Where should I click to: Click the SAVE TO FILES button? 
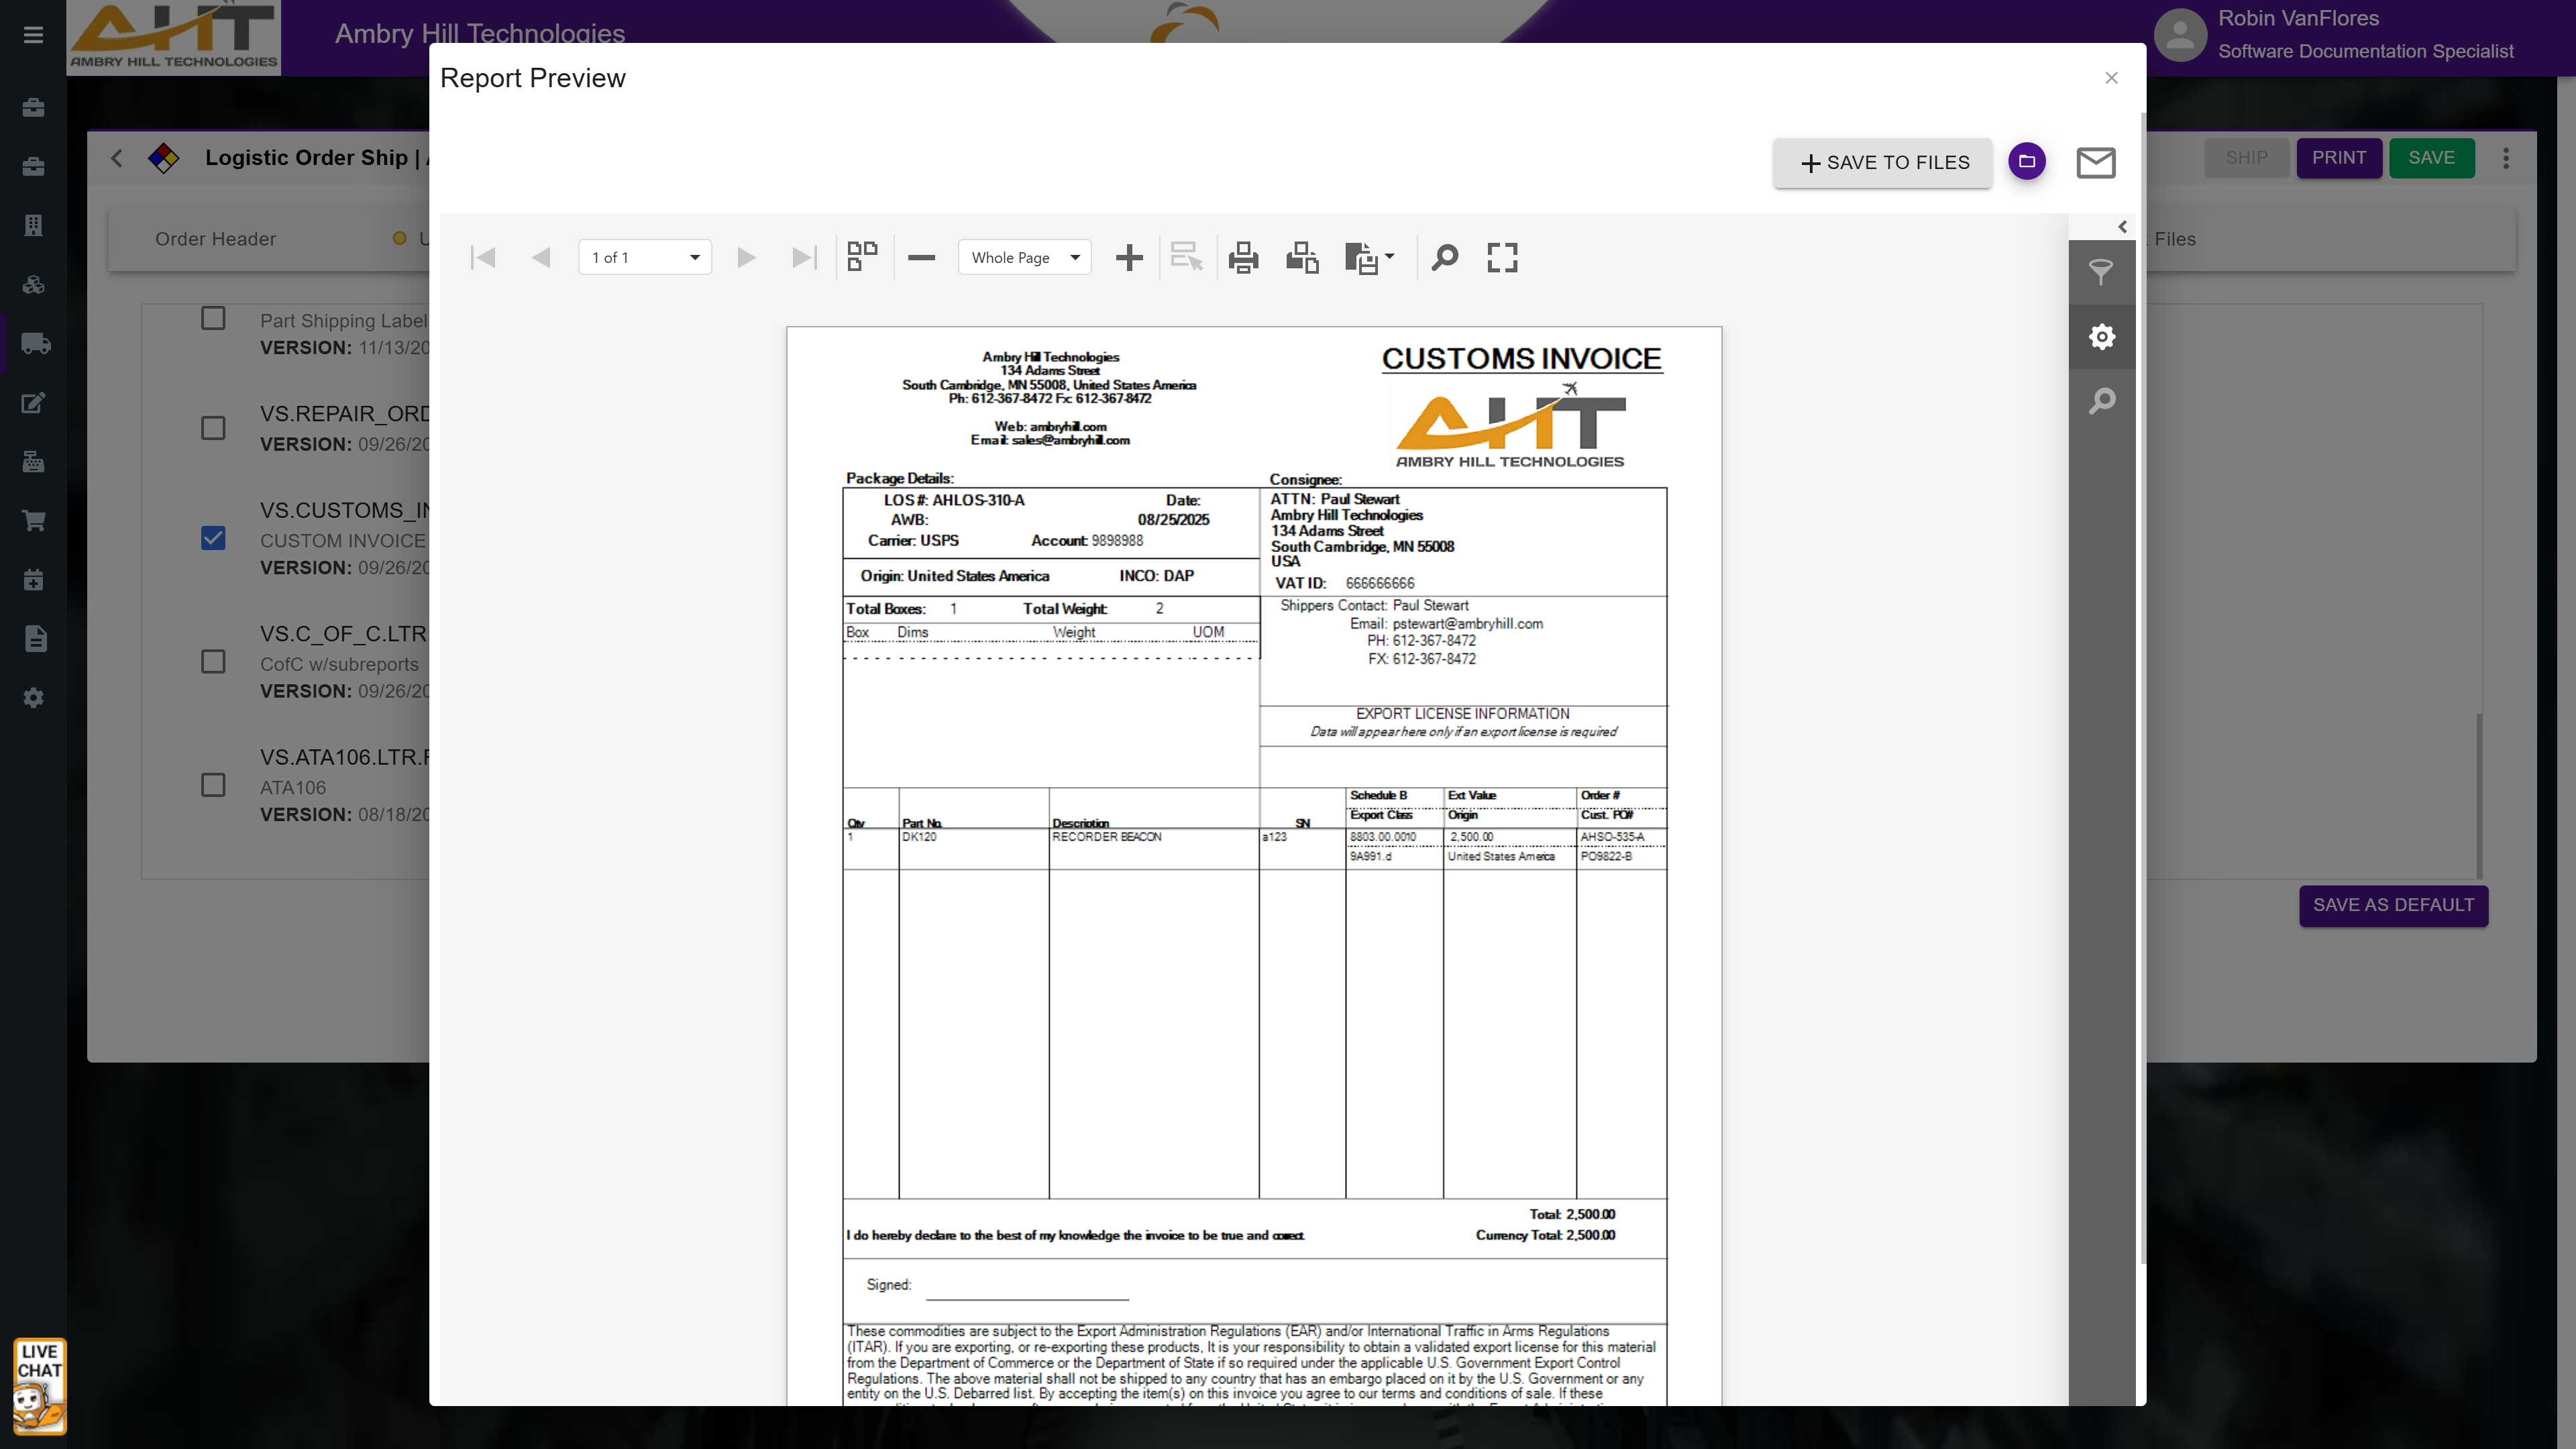1883,163
